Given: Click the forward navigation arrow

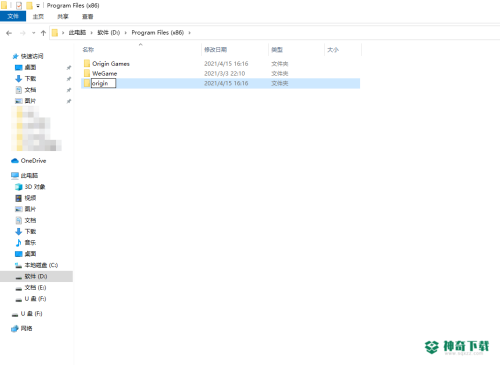Looking at the screenshot, I should pos(23,33).
